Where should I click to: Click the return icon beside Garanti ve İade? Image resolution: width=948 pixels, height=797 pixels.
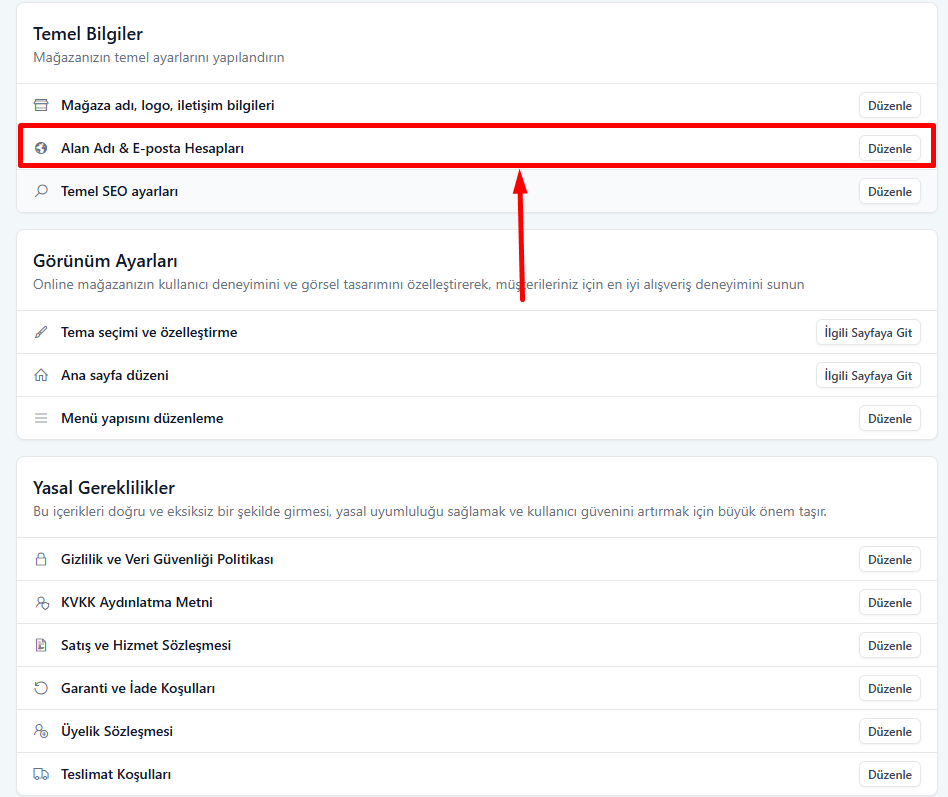click(x=41, y=688)
